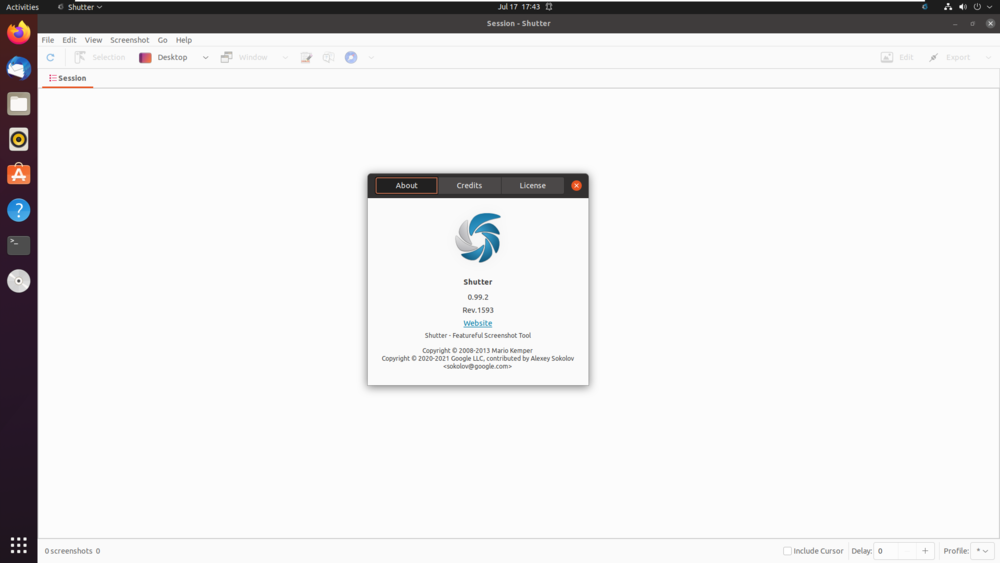
Task: Capture the Desktop via the toolbar button
Action: [164, 57]
